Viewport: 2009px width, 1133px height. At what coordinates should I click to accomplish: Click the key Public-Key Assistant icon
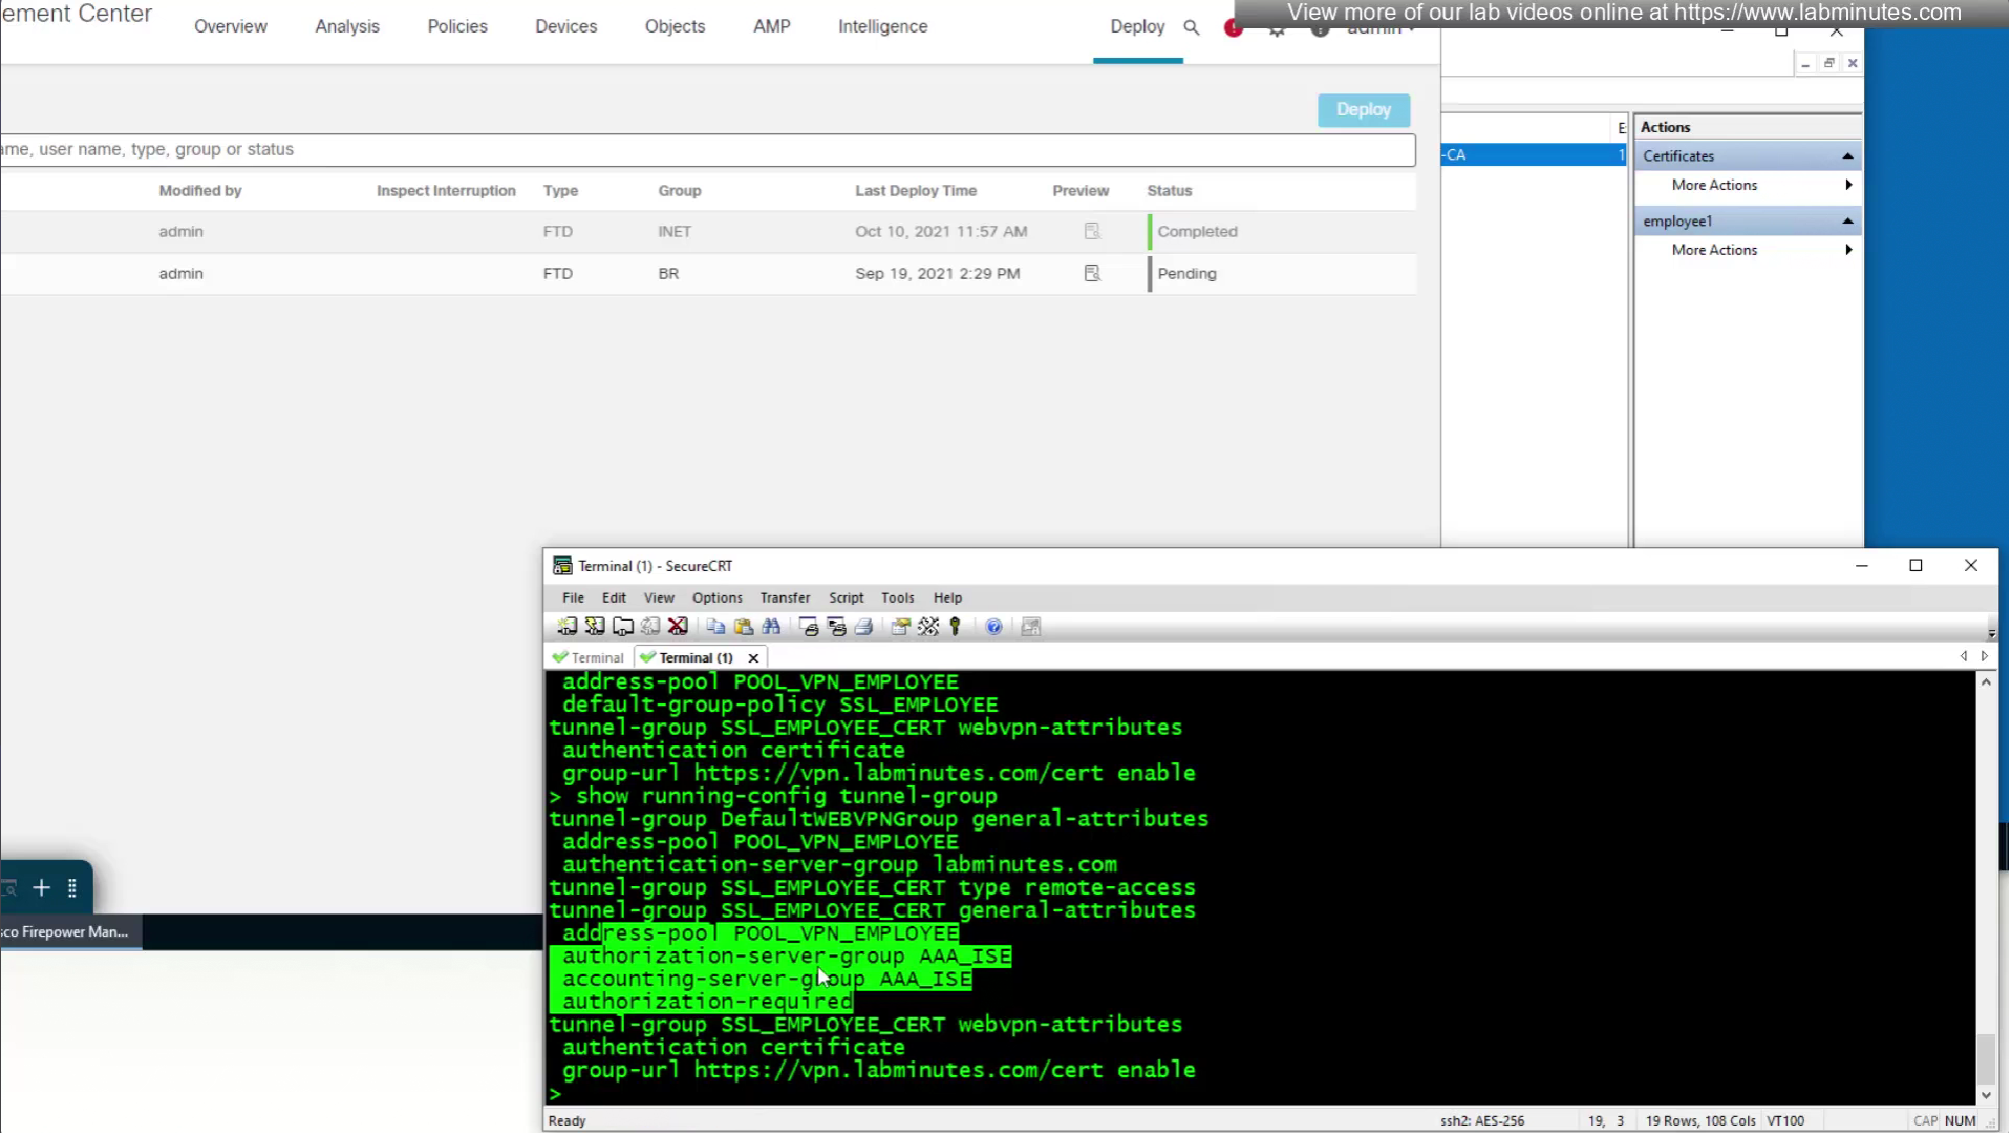point(956,626)
